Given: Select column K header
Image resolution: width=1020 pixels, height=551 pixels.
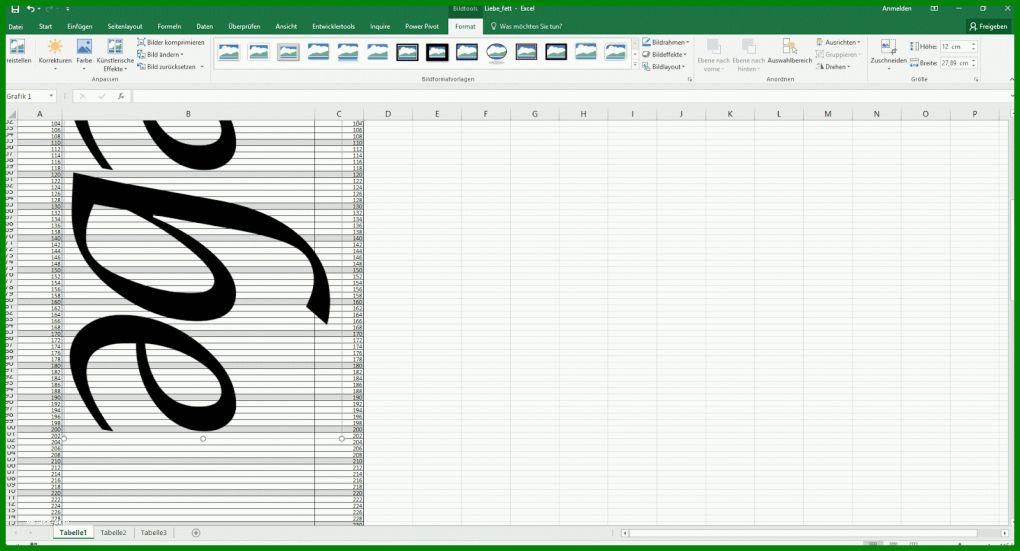Looking at the screenshot, I should (730, 114).
